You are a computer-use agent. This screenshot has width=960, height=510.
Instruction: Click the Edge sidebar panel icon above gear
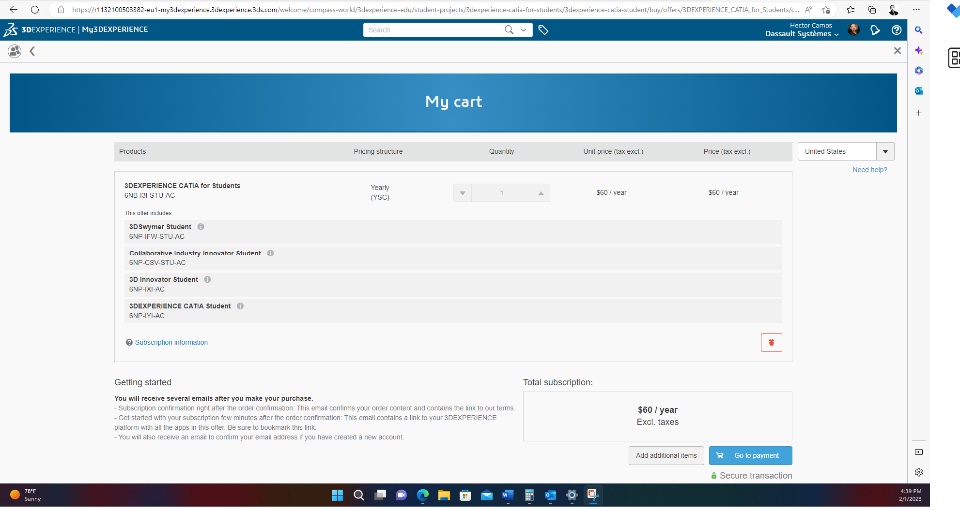pyautogui.click(x=918, y=452)
